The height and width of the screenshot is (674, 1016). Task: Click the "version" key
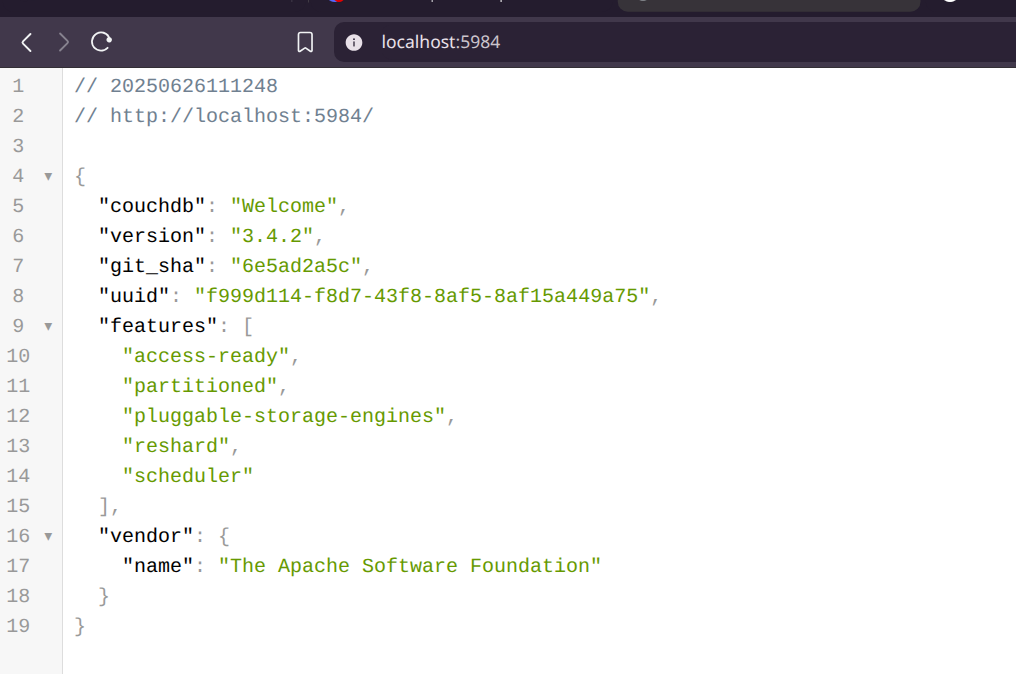click(152, 235)
